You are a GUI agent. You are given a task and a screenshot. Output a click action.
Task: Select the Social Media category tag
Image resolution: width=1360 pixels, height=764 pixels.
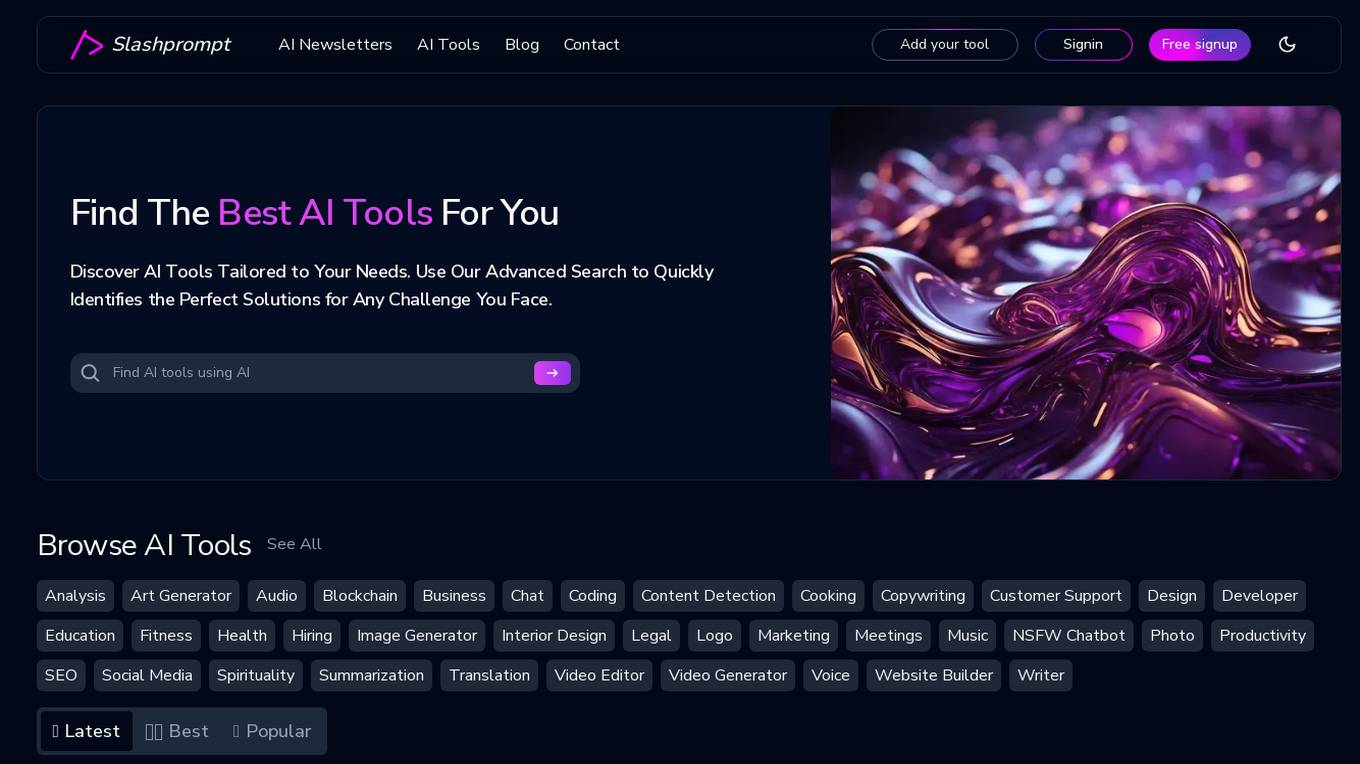[147, 676]
